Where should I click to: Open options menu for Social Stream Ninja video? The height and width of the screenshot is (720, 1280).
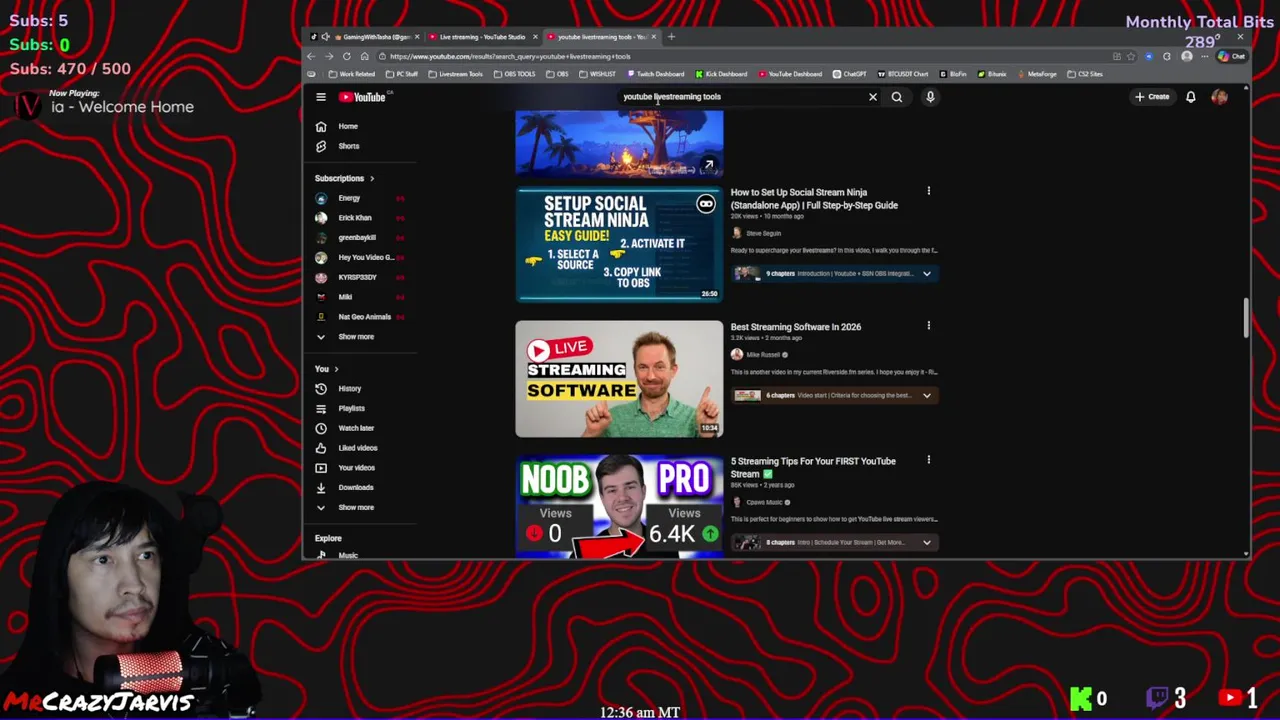click(928, 191)
